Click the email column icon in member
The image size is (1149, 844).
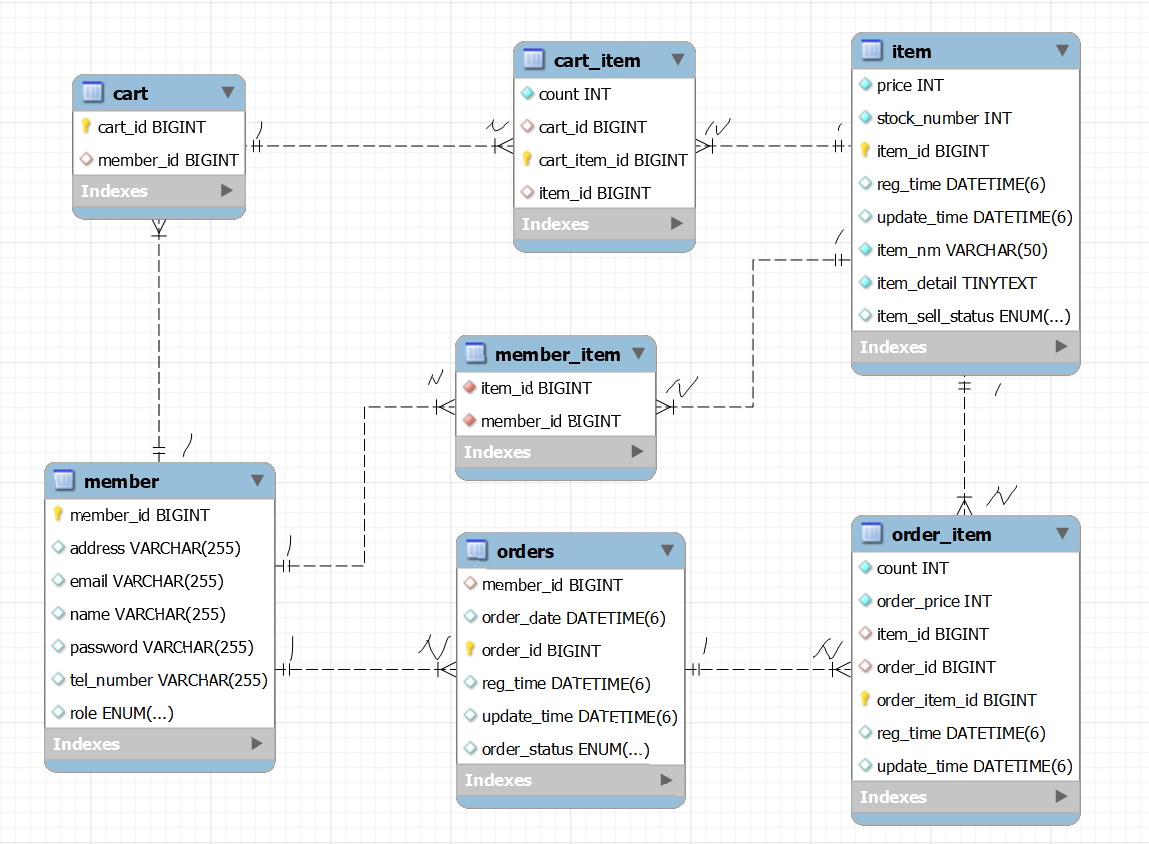(x=59, y=580)
